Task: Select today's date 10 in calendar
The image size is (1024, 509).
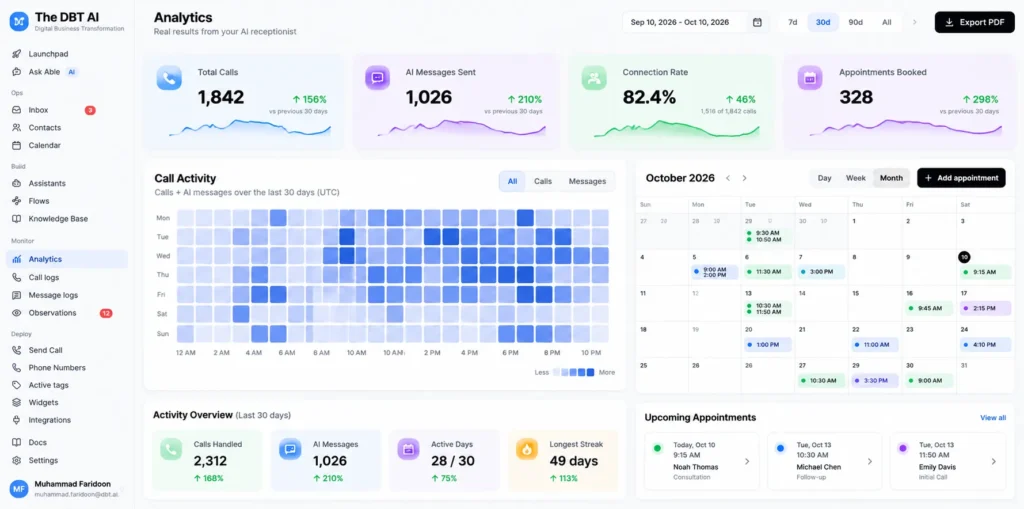Action: tap(965, 257)
